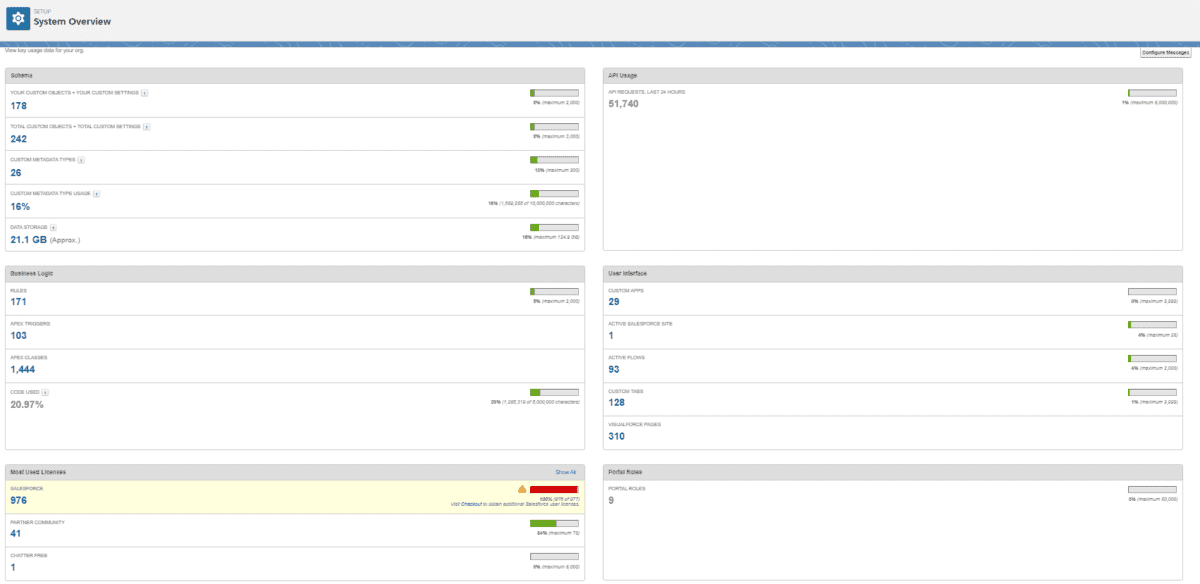
Task: Click info icon beside Total Custom Objects
Action: tap(147, 127)
